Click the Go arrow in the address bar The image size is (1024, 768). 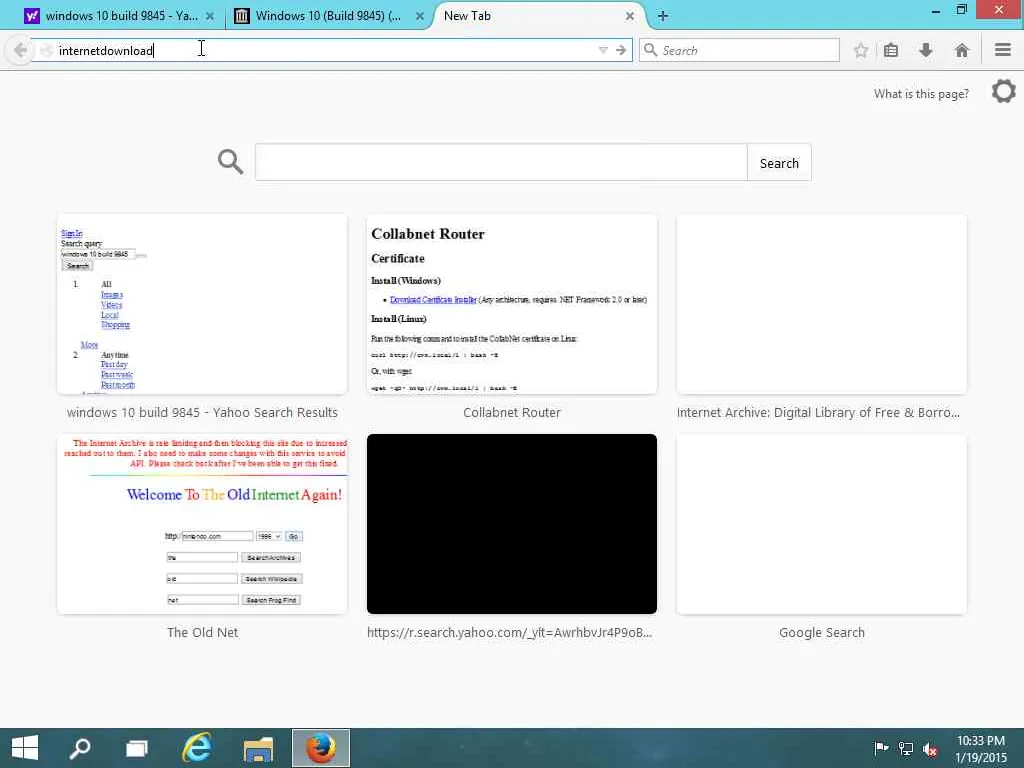(620, 50)
